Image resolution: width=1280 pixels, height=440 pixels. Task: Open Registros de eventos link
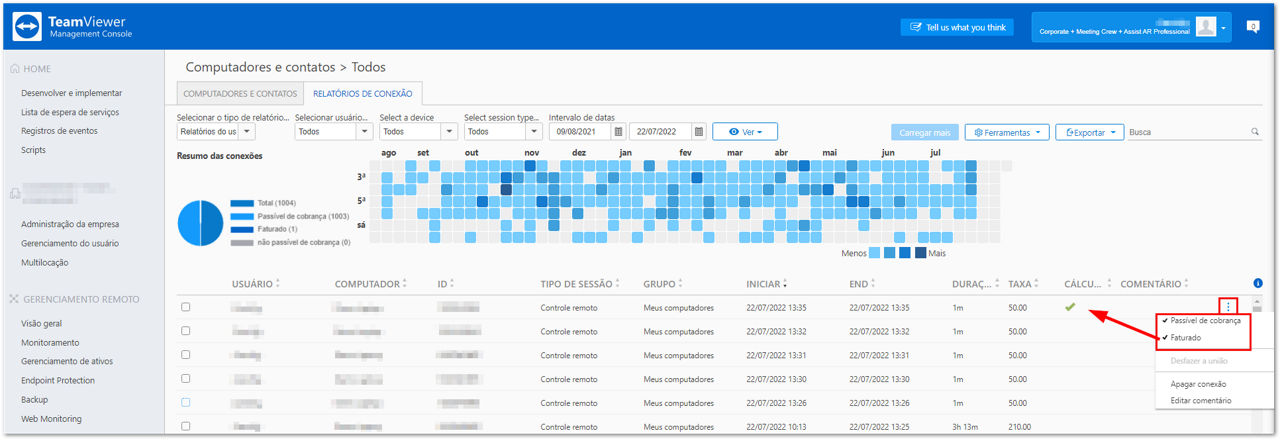click(59, 131)
